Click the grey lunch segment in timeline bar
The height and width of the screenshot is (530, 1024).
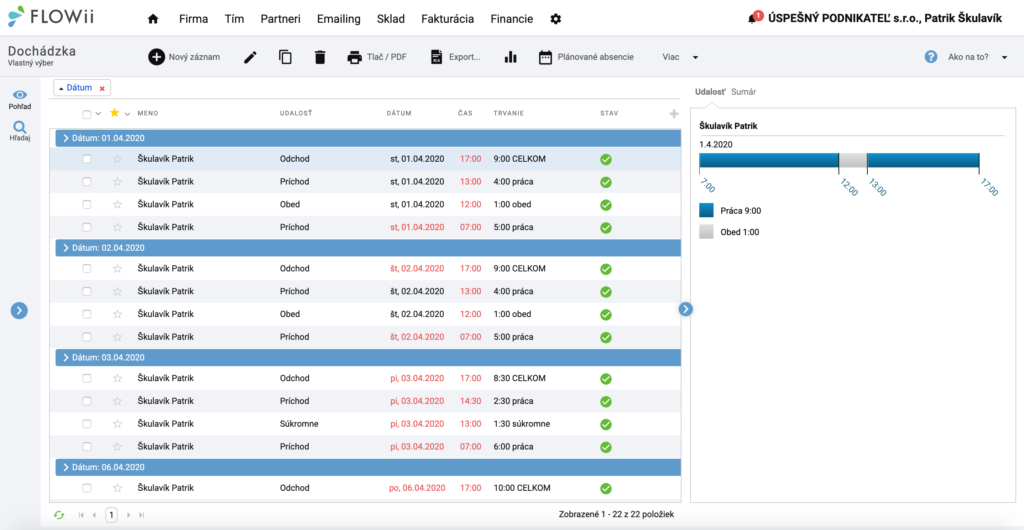coord(852,161)
